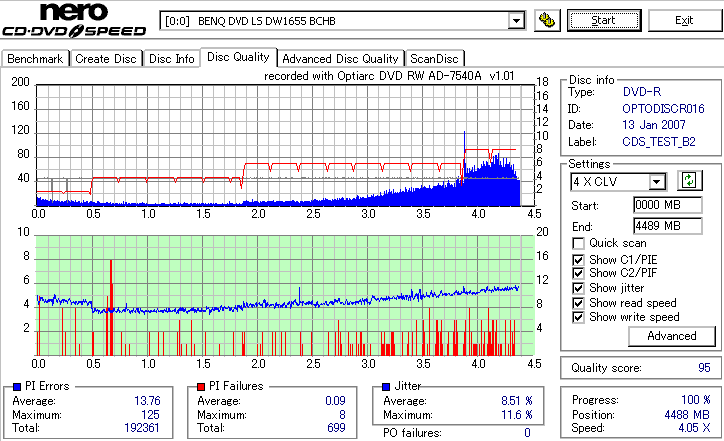Click the red PI Failures legend square
Image resolution: width=724 pixels, height=441 pixels.
[201, 387]
